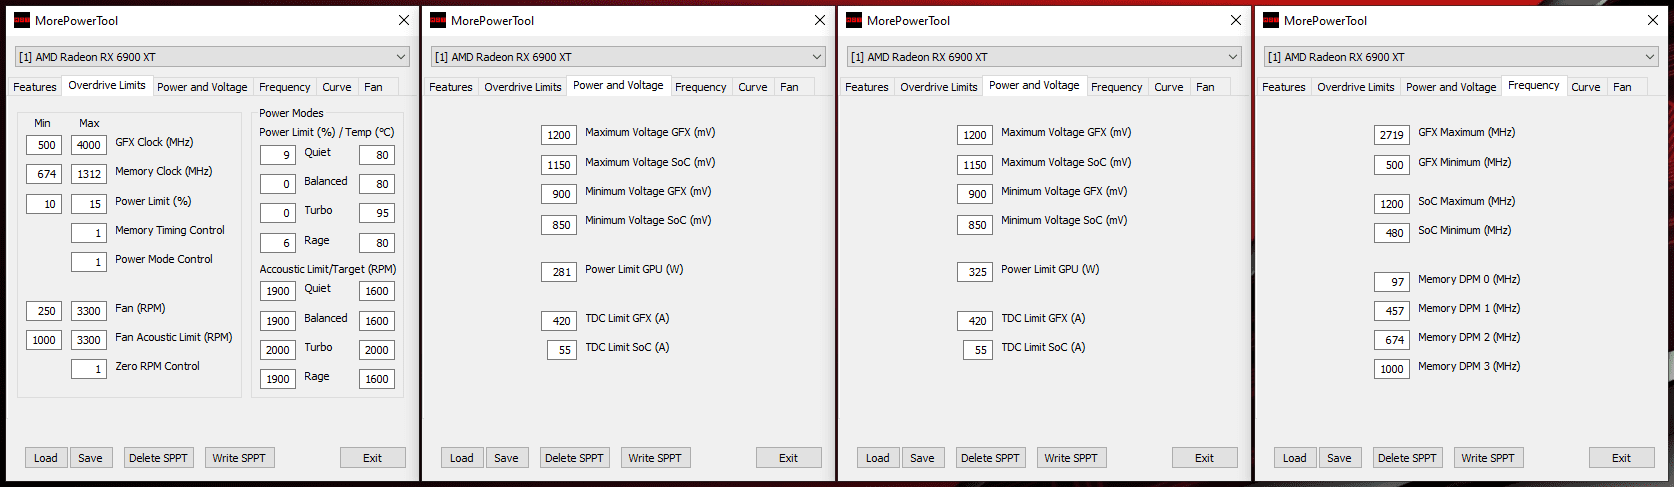Click the GFX Maximum field showing 2719
Image resolution: width=1674 pixels, height=487 pixels.
tap(1392, 135)
